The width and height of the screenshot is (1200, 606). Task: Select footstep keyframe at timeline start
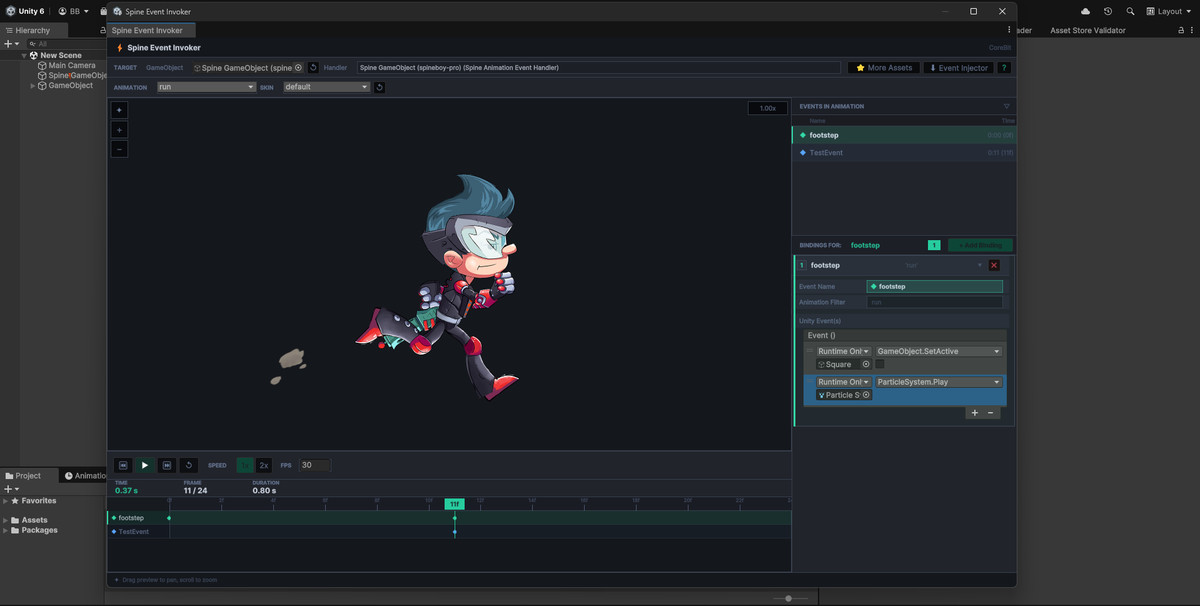pos(169,518)
